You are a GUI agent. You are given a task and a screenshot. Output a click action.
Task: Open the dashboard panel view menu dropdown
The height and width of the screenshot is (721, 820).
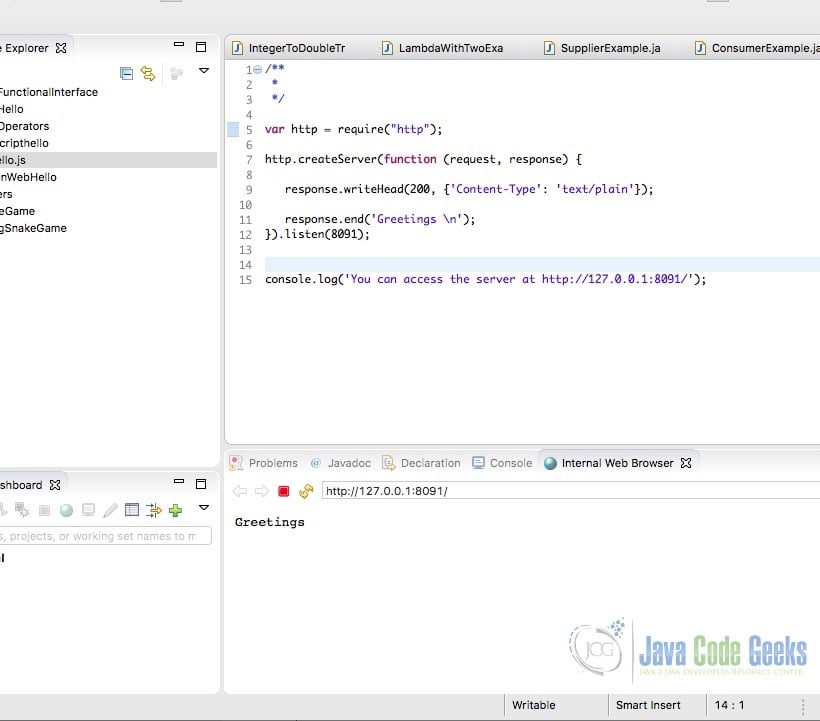click(x=203, y=509)
